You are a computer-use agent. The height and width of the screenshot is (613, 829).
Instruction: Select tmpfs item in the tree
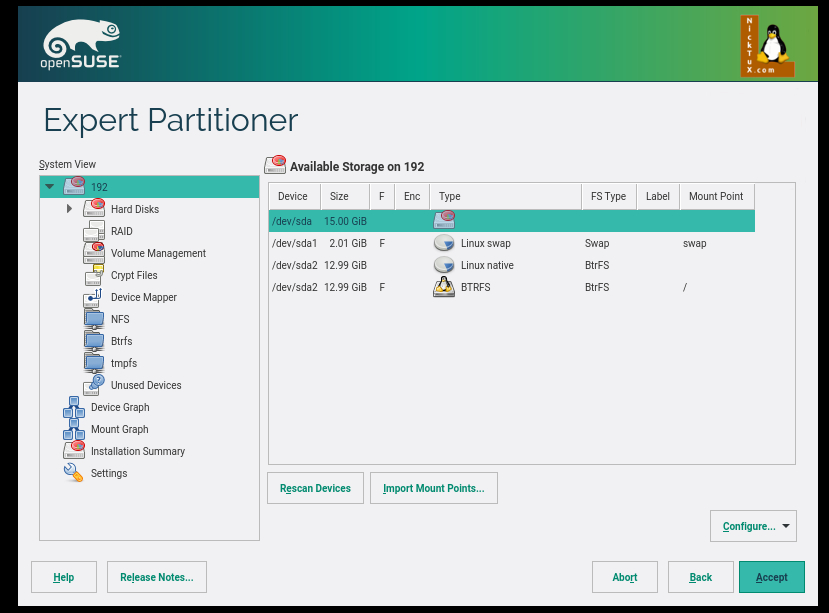coord(122,364)
